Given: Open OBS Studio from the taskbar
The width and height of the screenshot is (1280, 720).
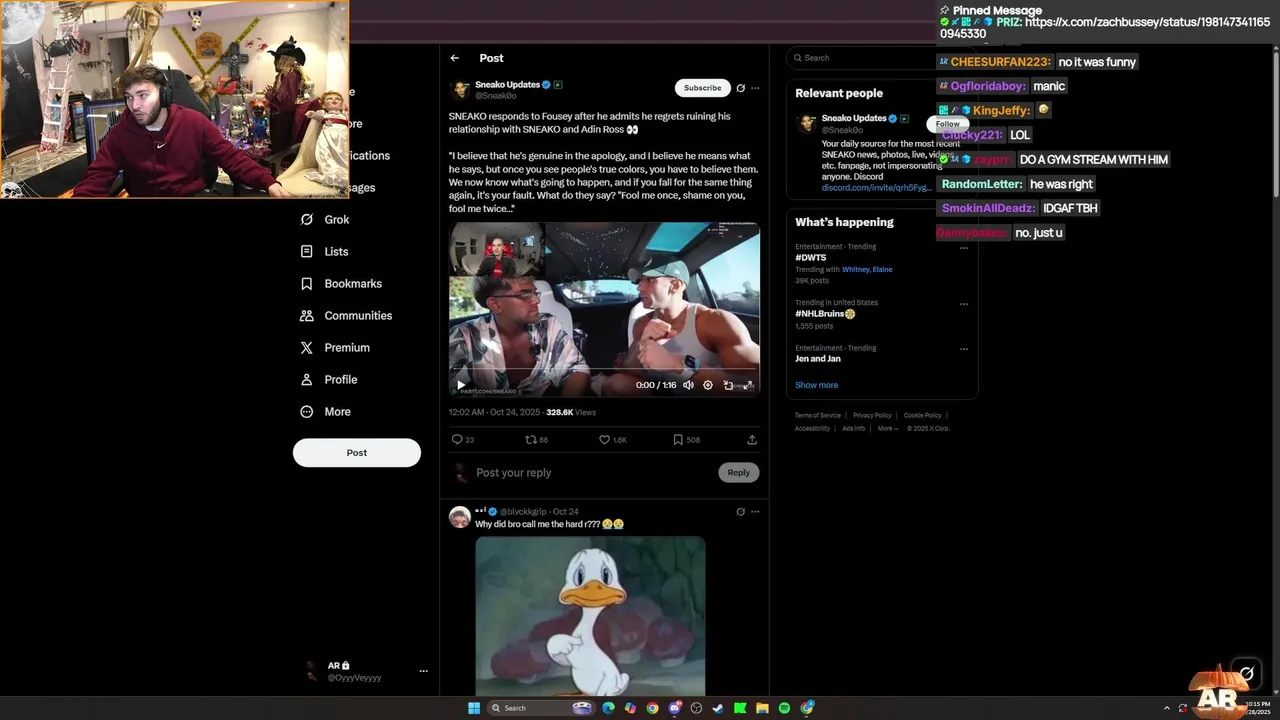Looking at the screenshot, I should pyautogui.click(x=696, y=708).
